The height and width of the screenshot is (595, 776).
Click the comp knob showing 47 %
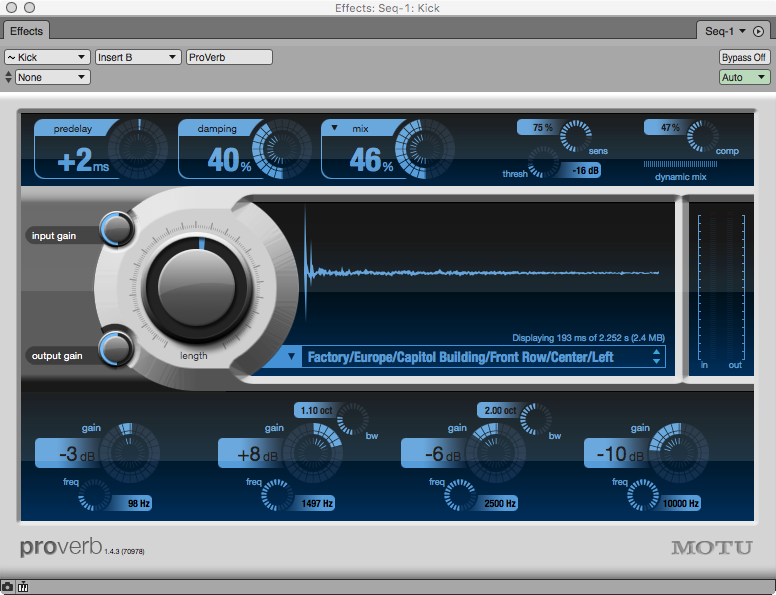coord(703,136)
